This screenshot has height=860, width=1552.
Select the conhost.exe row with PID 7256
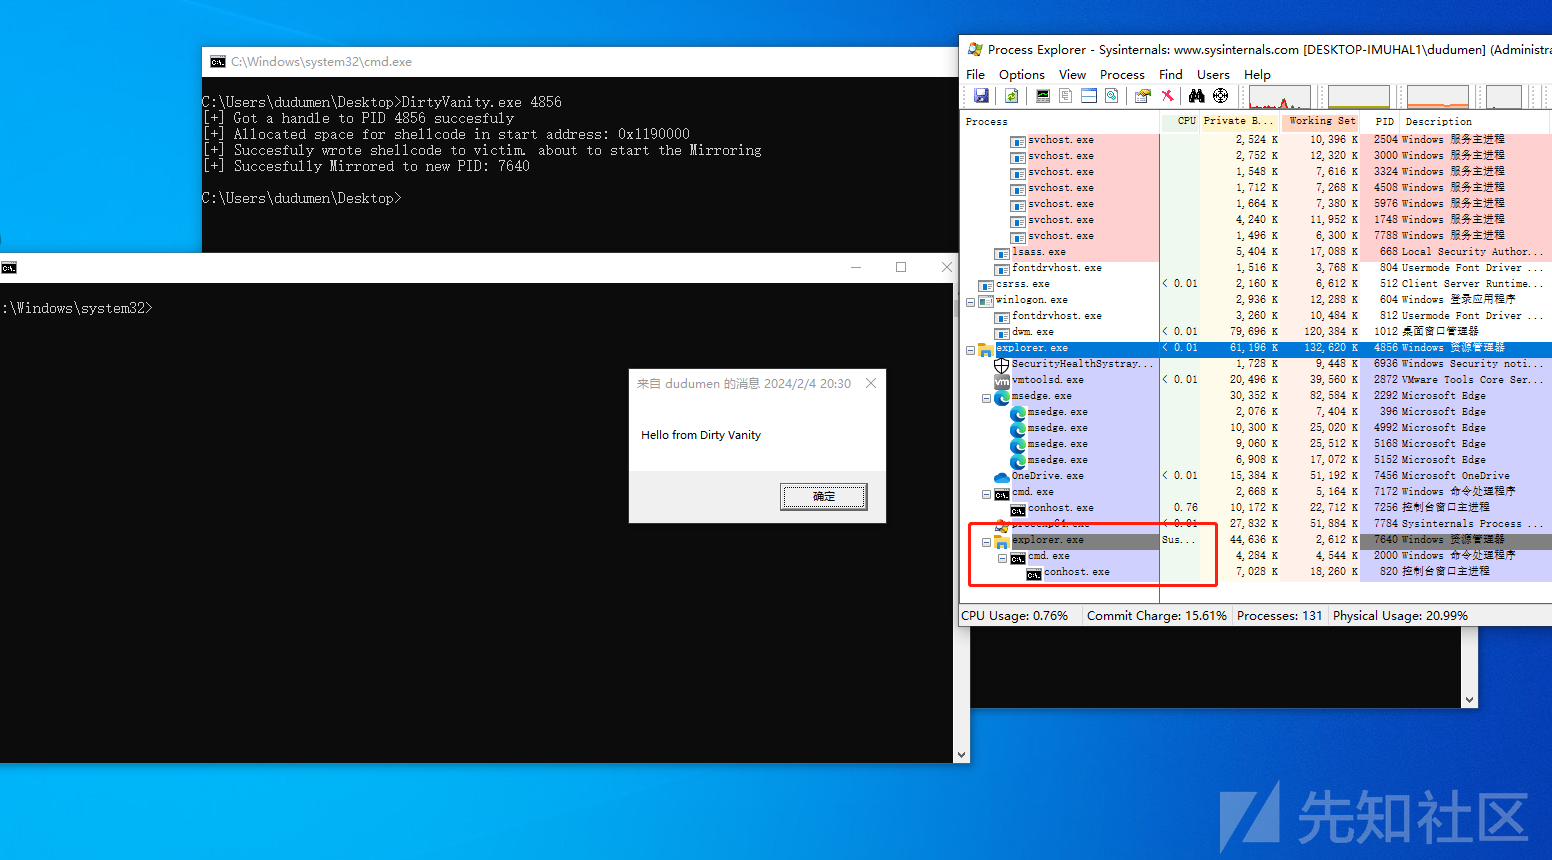click(x=1256, y=508)
